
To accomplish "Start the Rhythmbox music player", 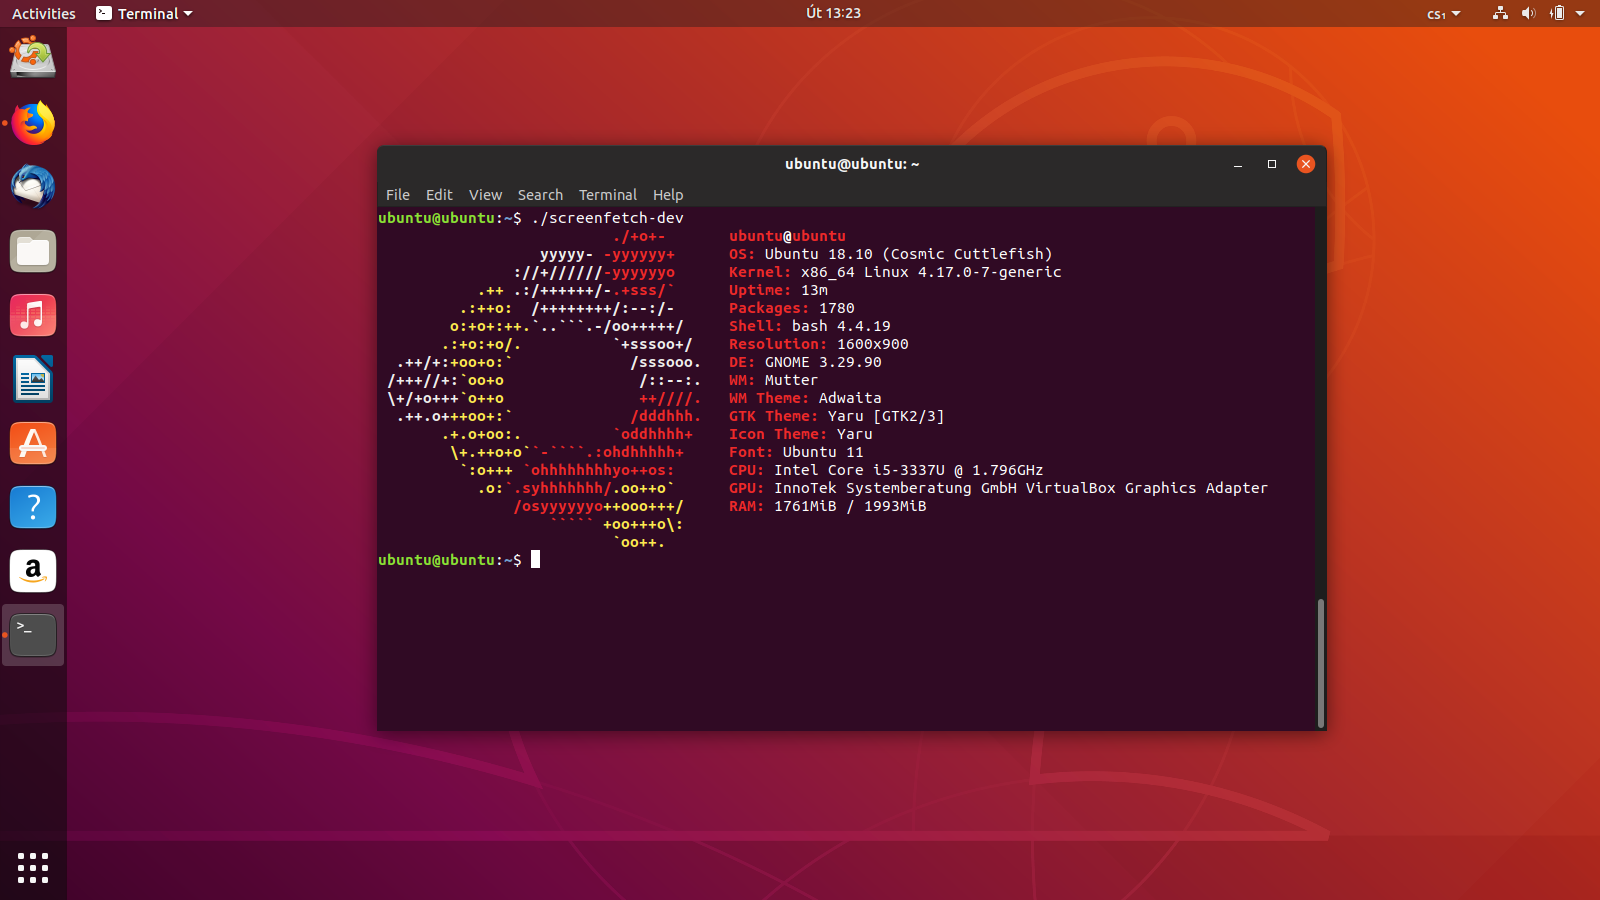I will click(33, 315).
